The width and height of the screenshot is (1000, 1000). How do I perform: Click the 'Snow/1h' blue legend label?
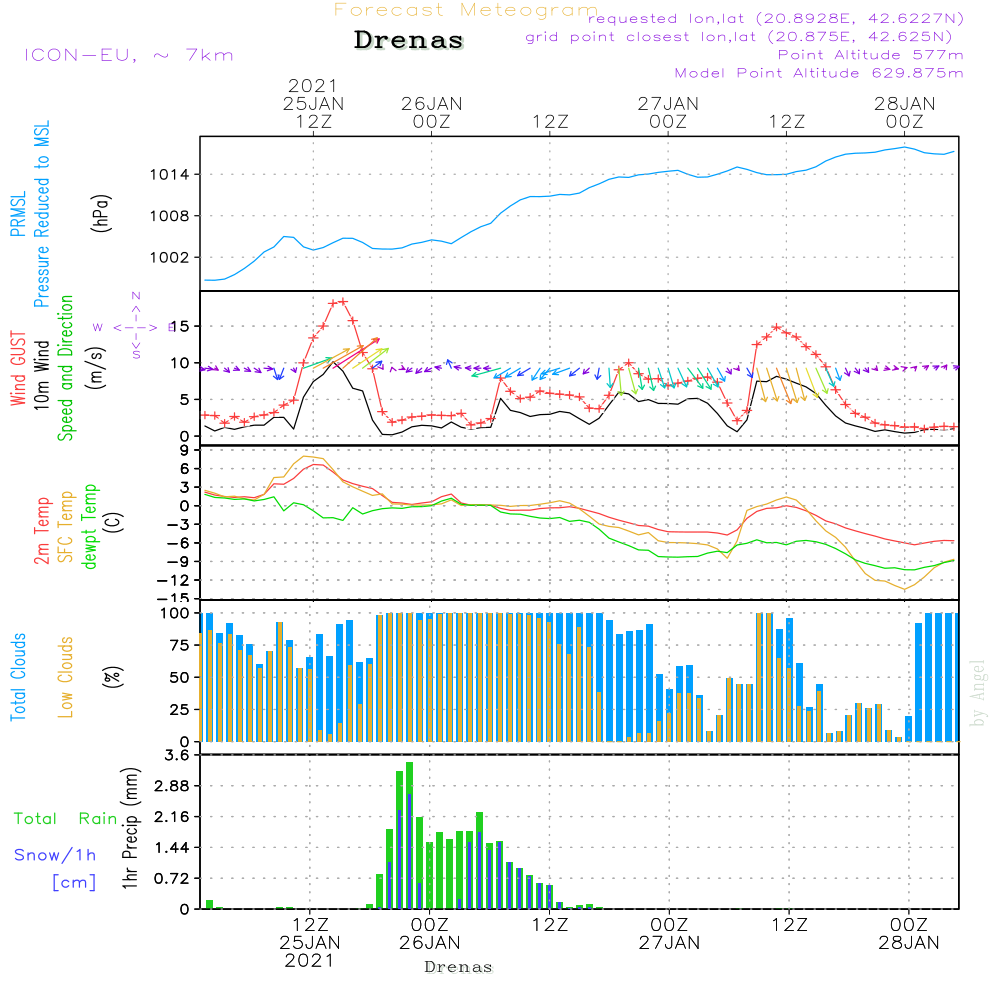click(x=55, y=855)
